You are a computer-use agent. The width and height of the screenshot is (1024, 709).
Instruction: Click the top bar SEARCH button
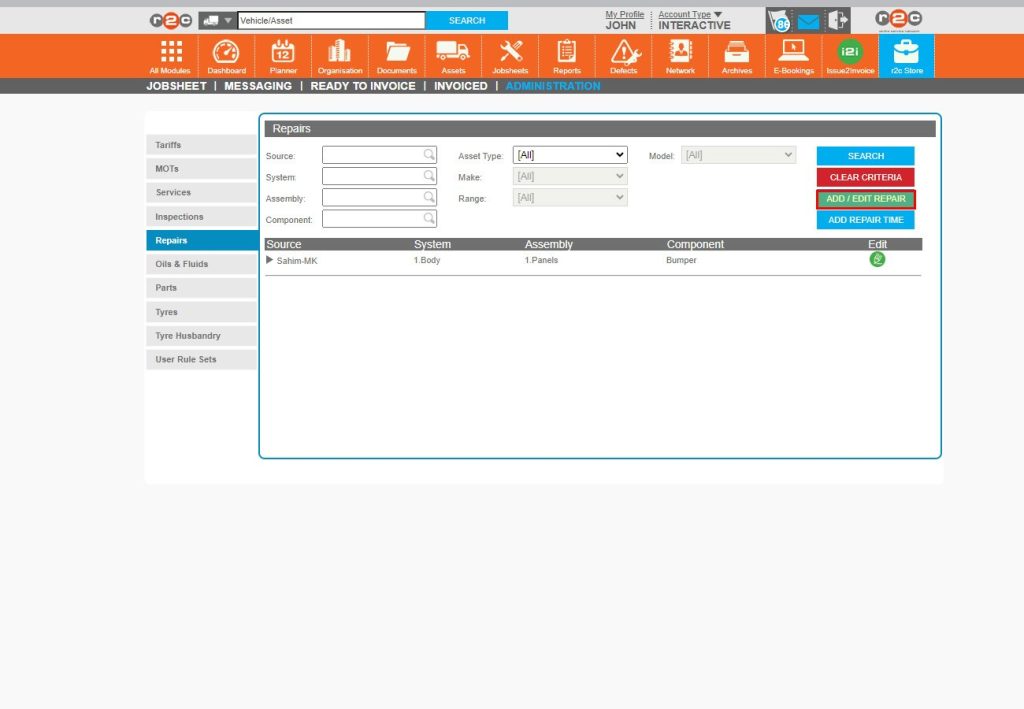coord(467,21)
